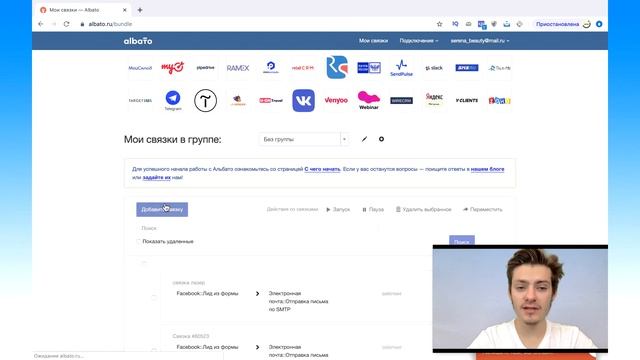The width and height of the screenshot is (640, 360).
Task: Select the YCLIENTS integration logo
Action: click(467, 100)
